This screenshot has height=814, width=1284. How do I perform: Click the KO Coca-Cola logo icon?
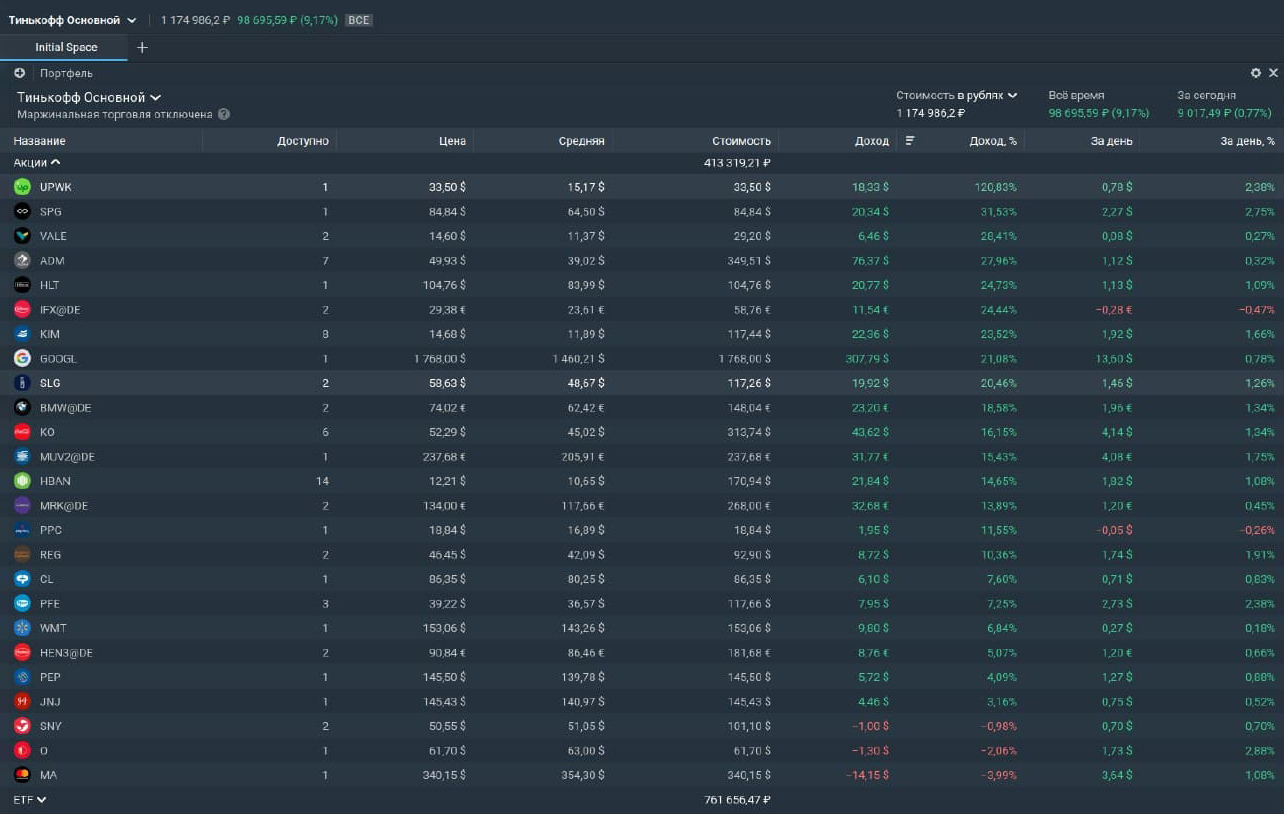click(x=22, y=432)
